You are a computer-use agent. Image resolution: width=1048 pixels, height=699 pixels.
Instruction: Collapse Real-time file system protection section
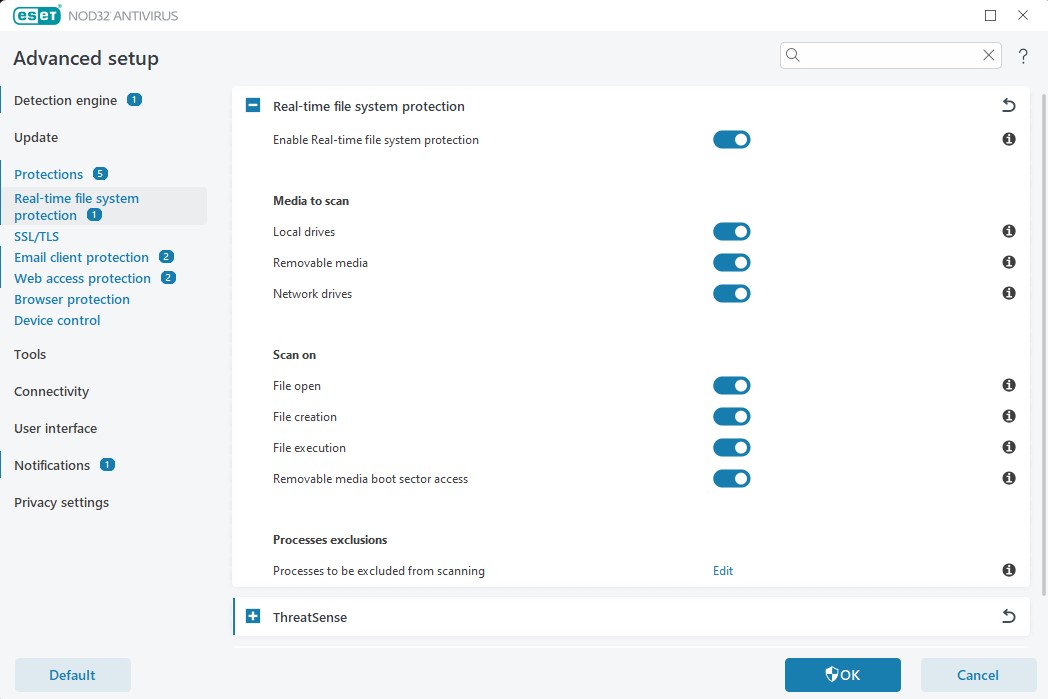253,106
